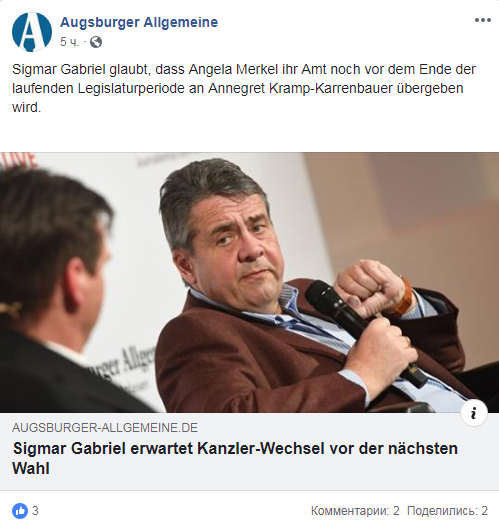Screen dimensions: 499x531
Task: Show comments via "Комментарии: 2"
Action: click(355, 511)
